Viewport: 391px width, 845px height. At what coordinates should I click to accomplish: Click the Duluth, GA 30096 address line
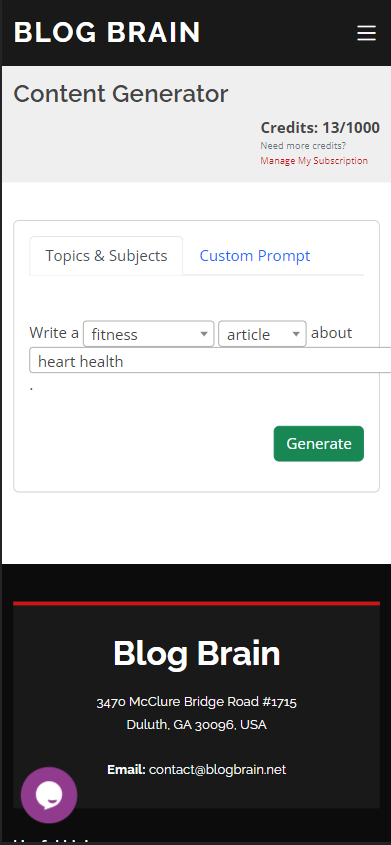click(197, 725)
